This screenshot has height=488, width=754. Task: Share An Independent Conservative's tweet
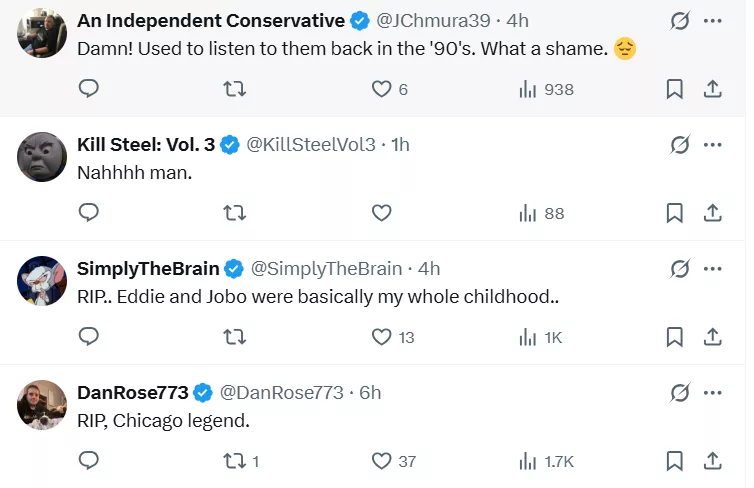(713, 89)
